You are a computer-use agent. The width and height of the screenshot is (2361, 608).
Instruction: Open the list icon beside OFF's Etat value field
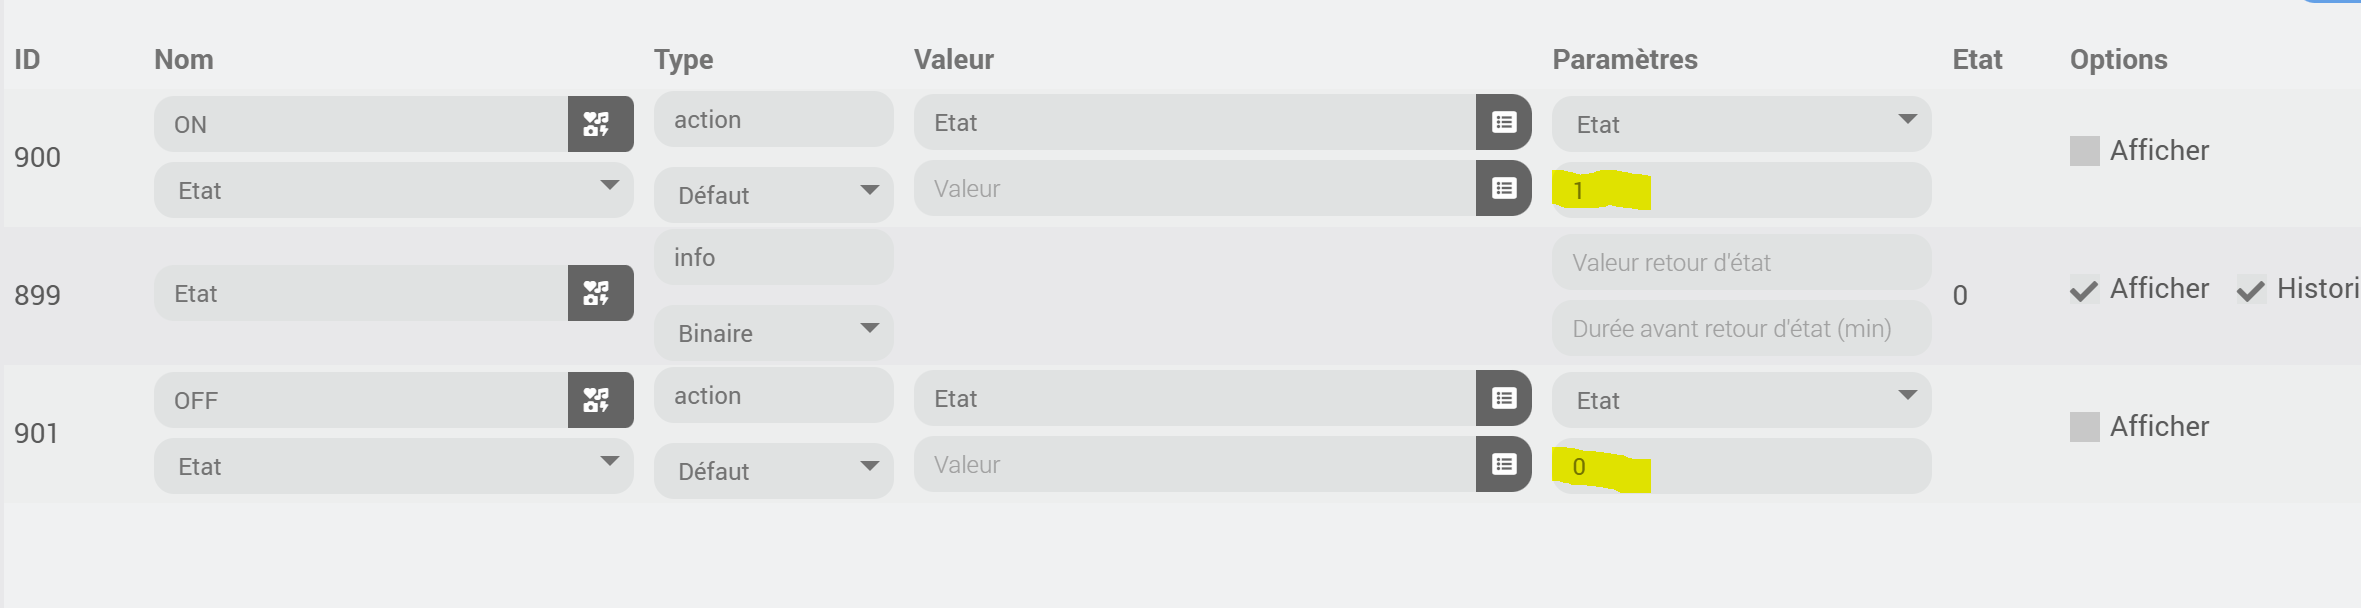(x=1503, y=398)
